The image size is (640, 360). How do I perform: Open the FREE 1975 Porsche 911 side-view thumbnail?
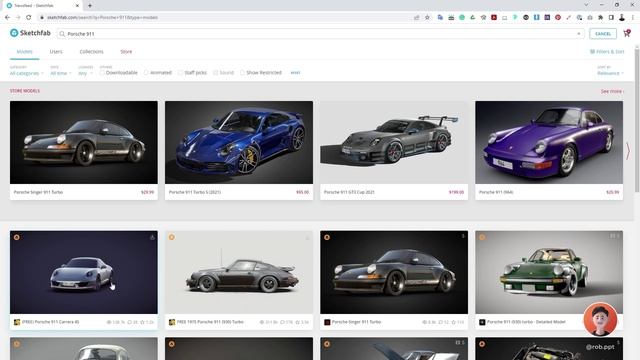point(239,272)
